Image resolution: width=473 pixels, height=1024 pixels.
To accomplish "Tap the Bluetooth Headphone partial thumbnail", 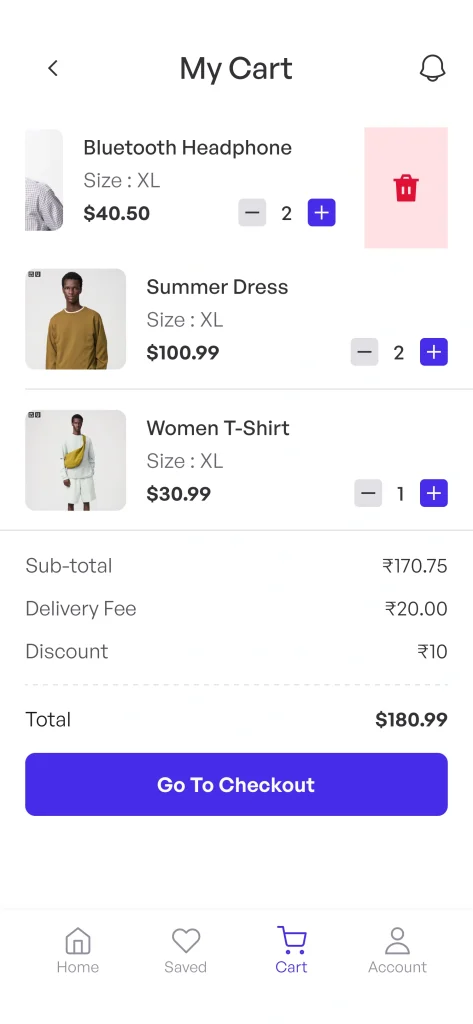I will (44, 180).
